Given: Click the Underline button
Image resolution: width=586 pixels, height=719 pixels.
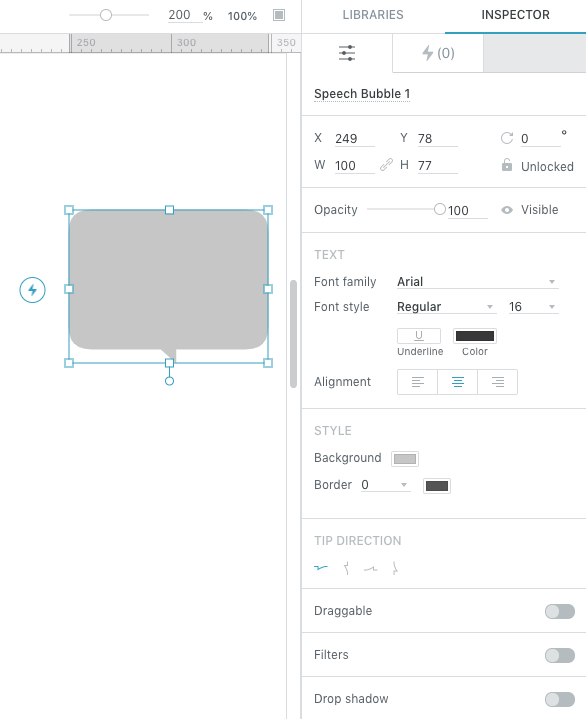Looking at the screenshot, I should [419, 336].
